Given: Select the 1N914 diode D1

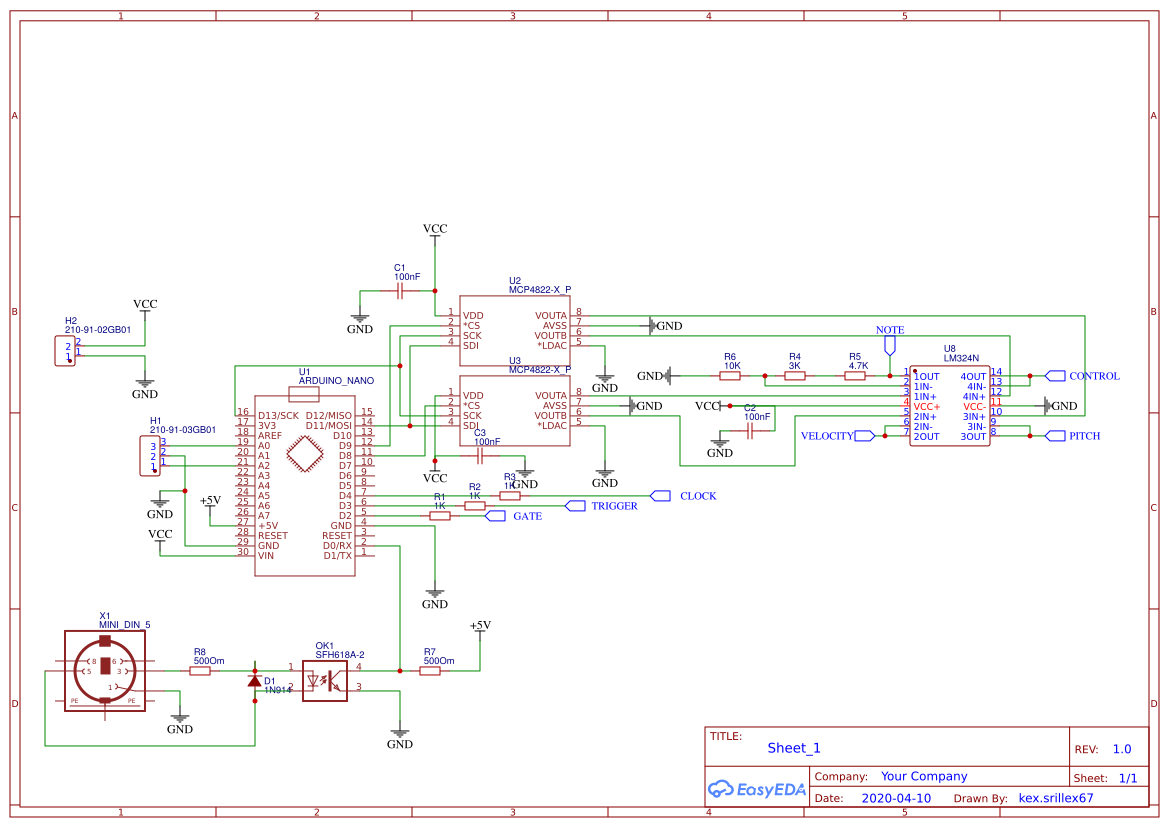Looking at the screenshot, I should [x=253, y=680].
